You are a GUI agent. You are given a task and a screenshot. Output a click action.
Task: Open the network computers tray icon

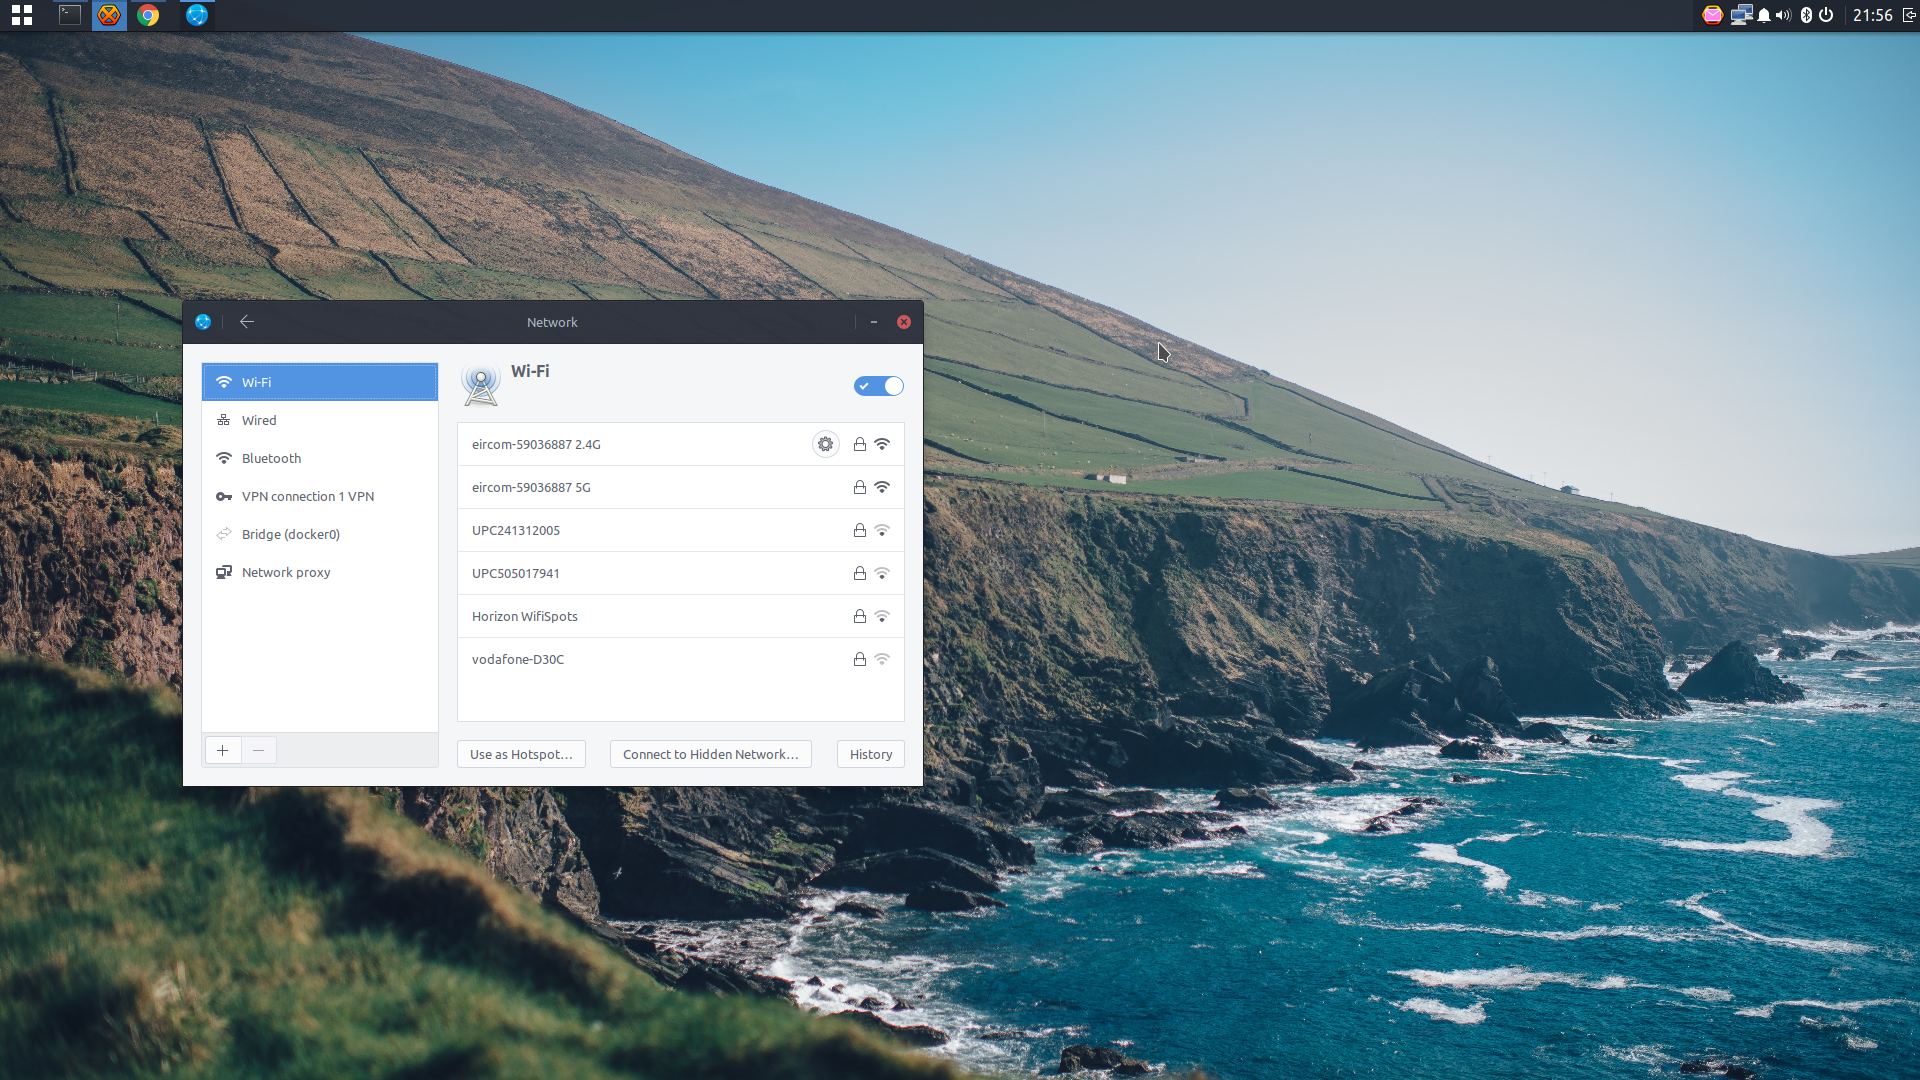click(1742, 15)
